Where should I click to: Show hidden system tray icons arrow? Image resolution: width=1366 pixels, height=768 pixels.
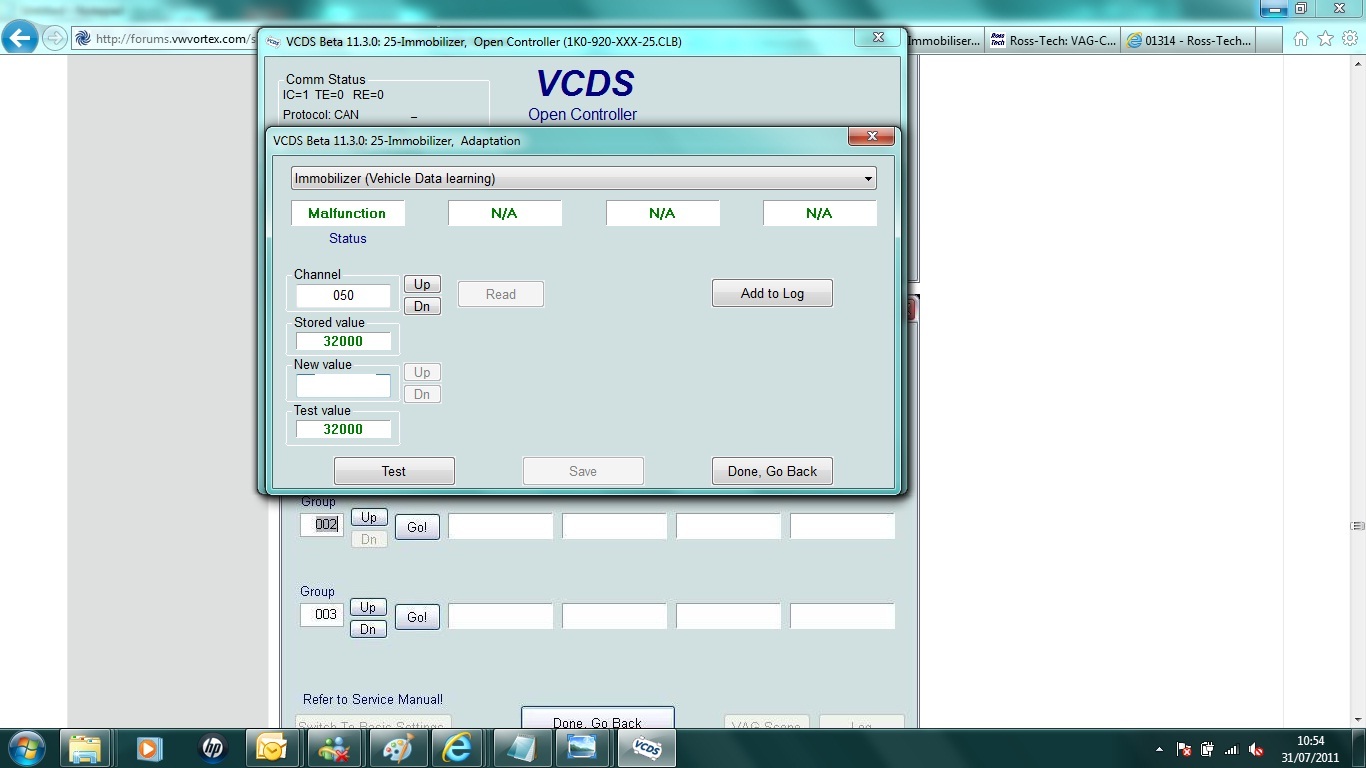tap(1159, 749)
